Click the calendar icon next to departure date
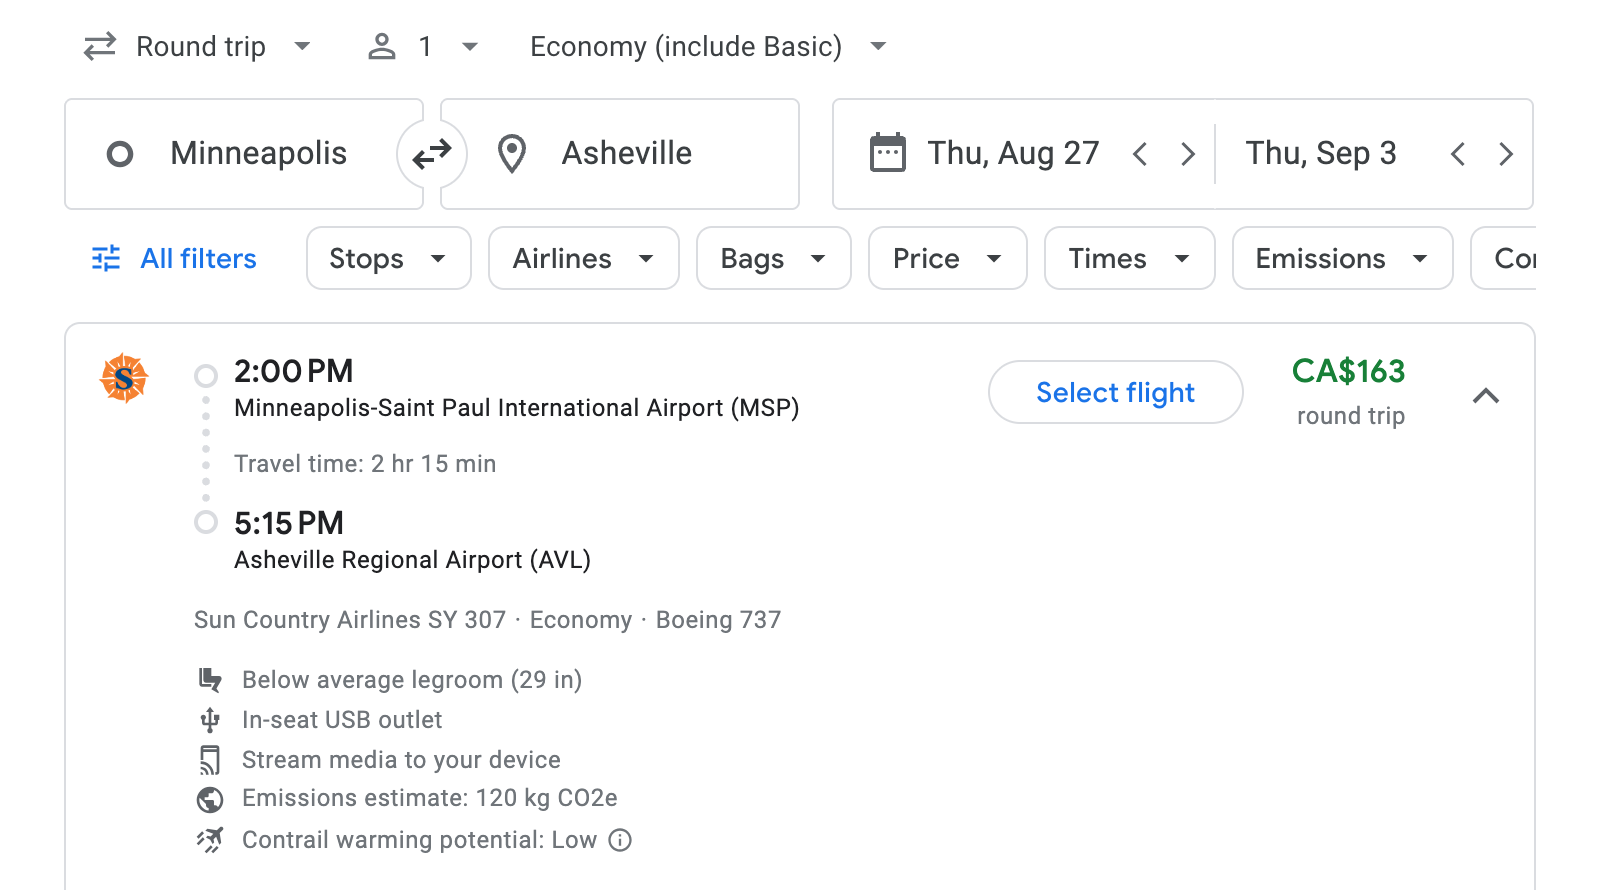Image resolution: width=1600 pixels, height=890 pixels. [886, 152]
